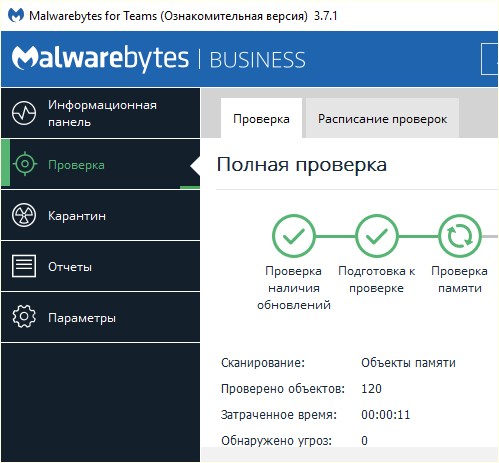Click the quarantine radiation icon
Screen dimensions: 499x463
click(x=24, y=215)
